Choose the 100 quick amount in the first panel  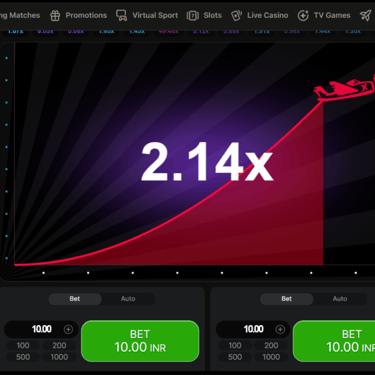coord(23,345)
